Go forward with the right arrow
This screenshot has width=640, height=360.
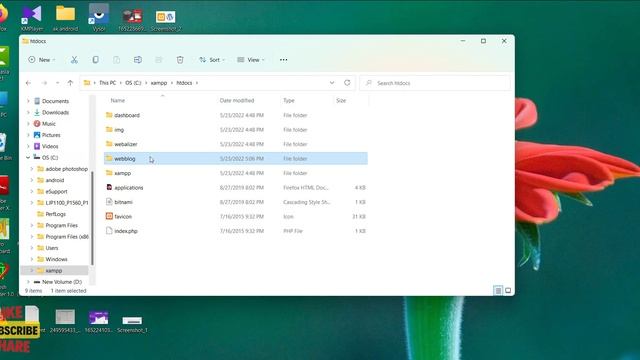coord(44,83)
